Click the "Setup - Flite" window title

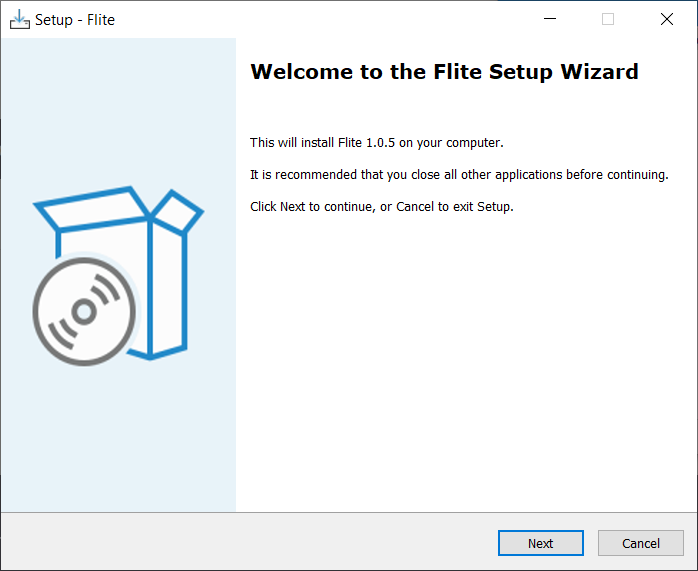75,19
